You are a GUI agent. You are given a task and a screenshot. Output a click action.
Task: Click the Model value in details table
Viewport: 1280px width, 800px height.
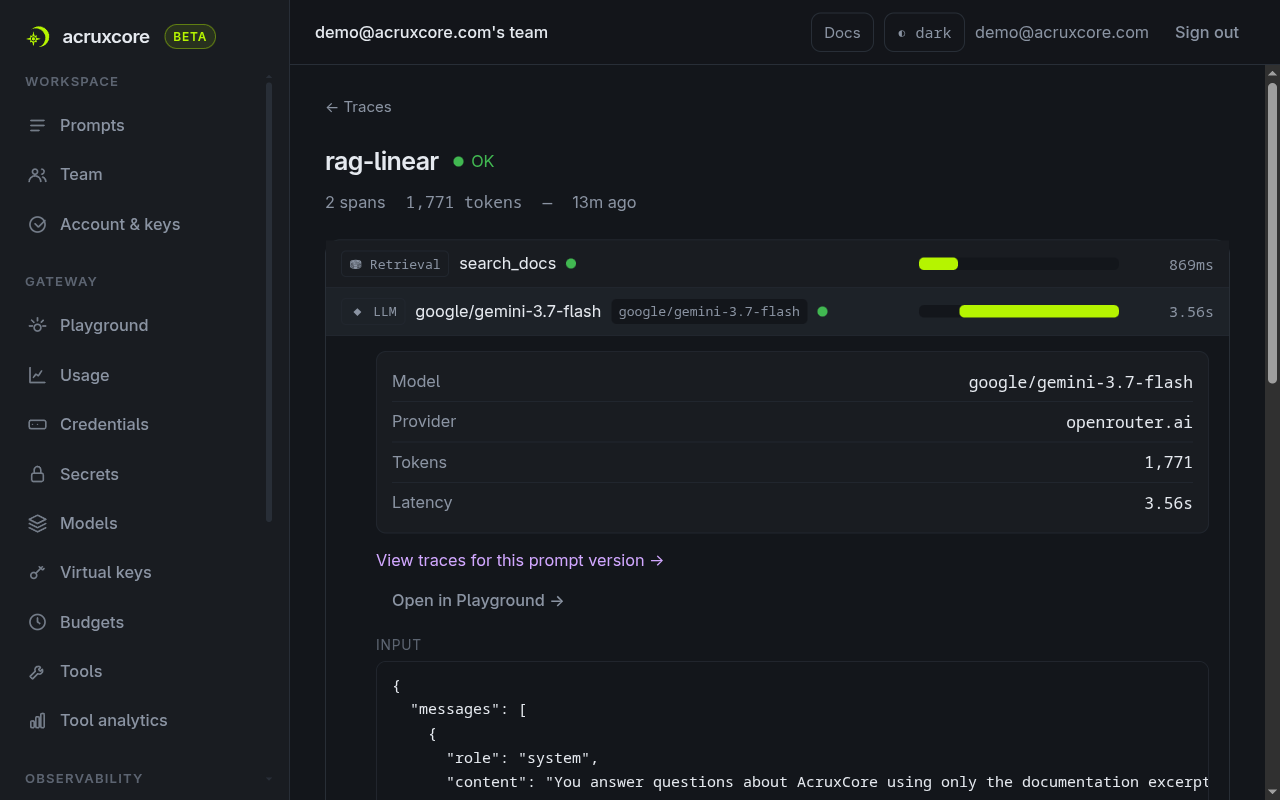click(1081, 382)
